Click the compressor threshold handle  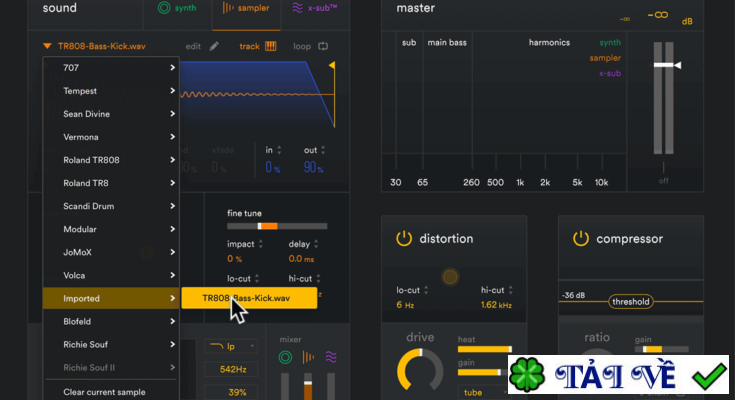[630, 302]
